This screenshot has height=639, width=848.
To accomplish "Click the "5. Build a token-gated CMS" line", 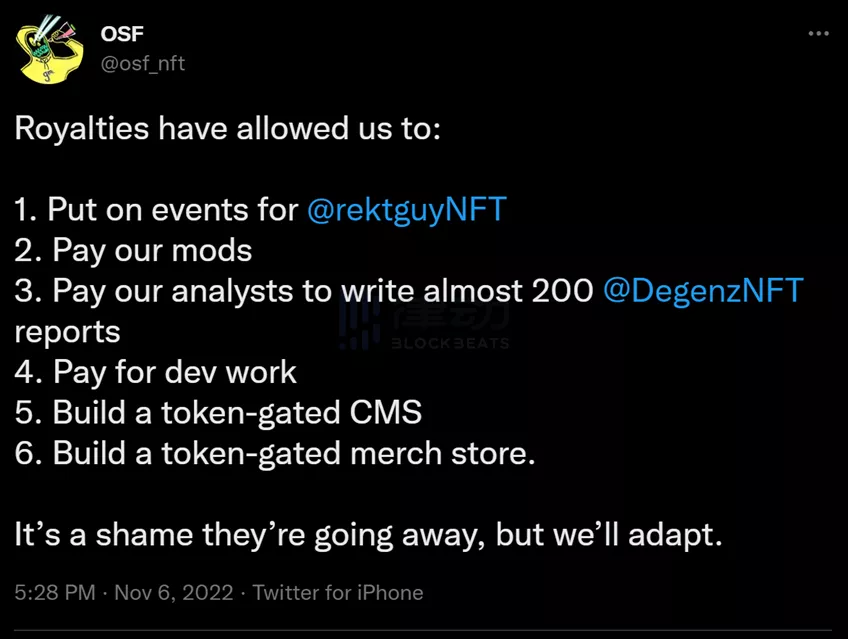I will (218, 412).
